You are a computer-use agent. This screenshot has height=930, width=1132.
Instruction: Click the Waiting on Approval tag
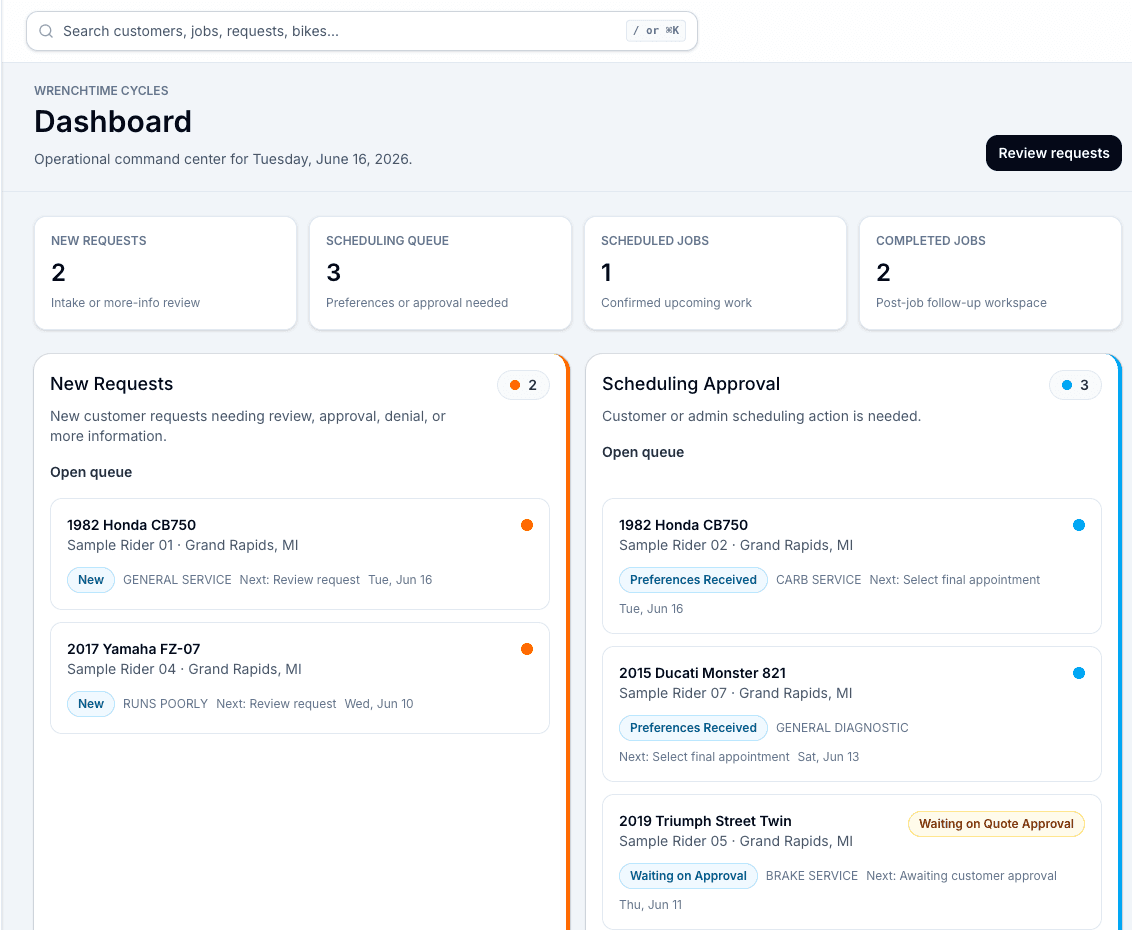tap(688, 876)
